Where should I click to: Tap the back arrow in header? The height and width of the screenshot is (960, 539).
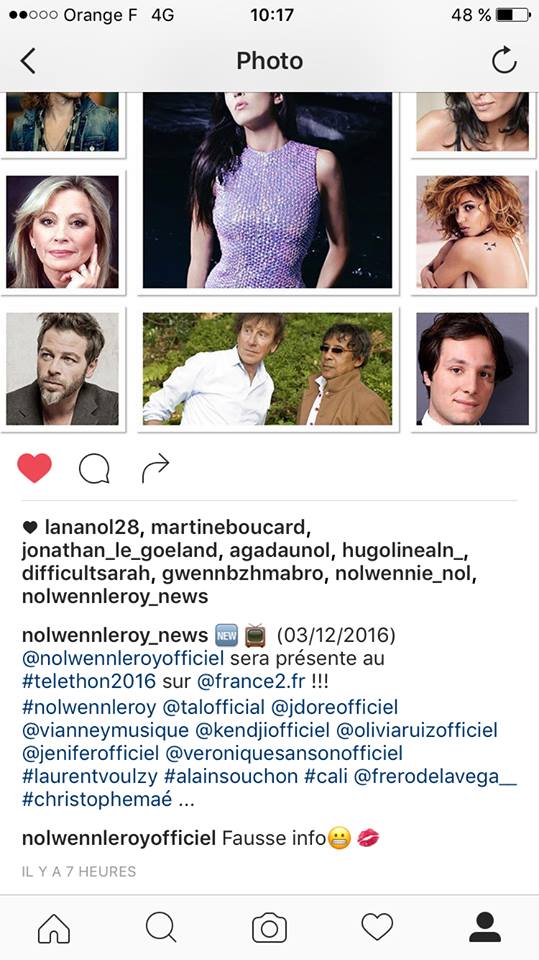coord(28,61)
